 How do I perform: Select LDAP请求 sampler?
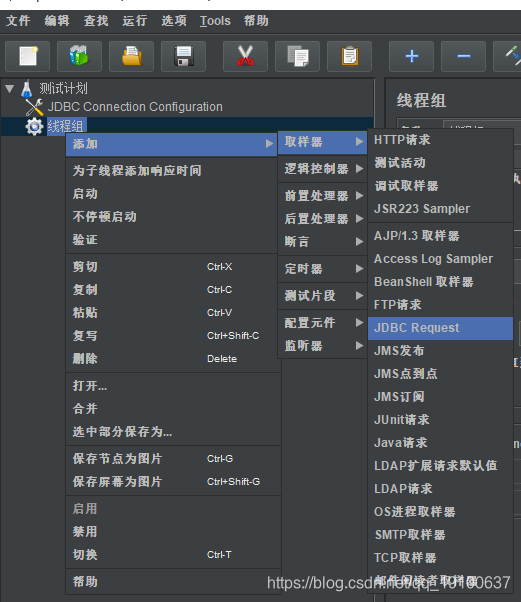pyautogui.click(x=440, y=489)
